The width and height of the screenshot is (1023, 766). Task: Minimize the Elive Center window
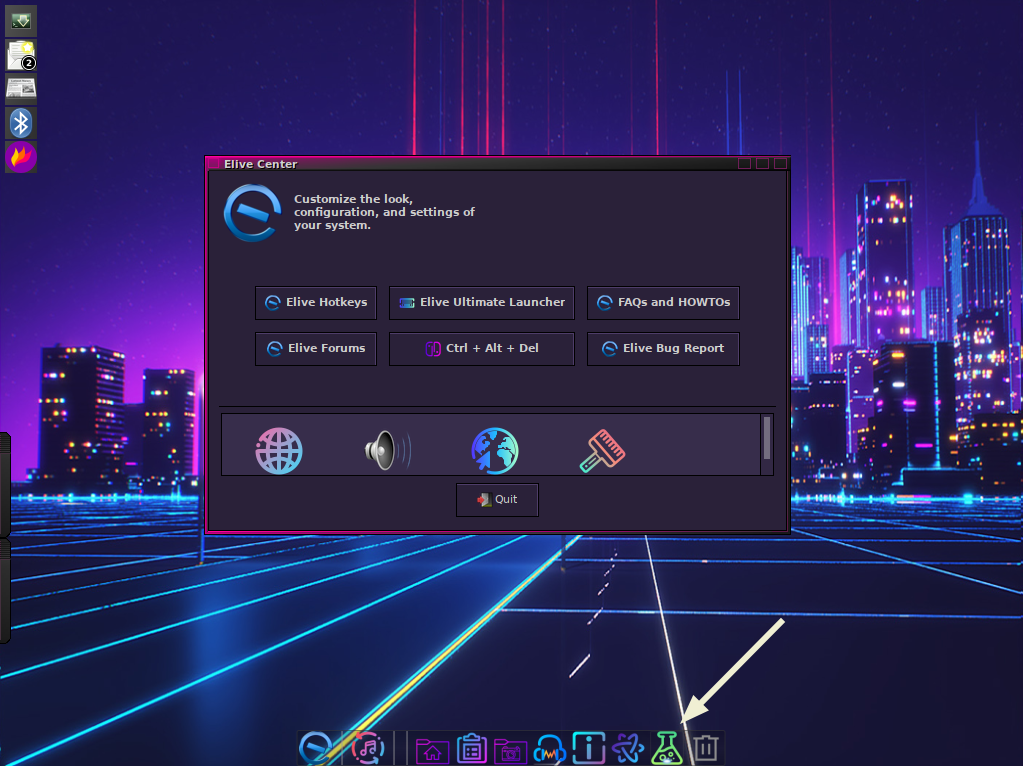744,163
